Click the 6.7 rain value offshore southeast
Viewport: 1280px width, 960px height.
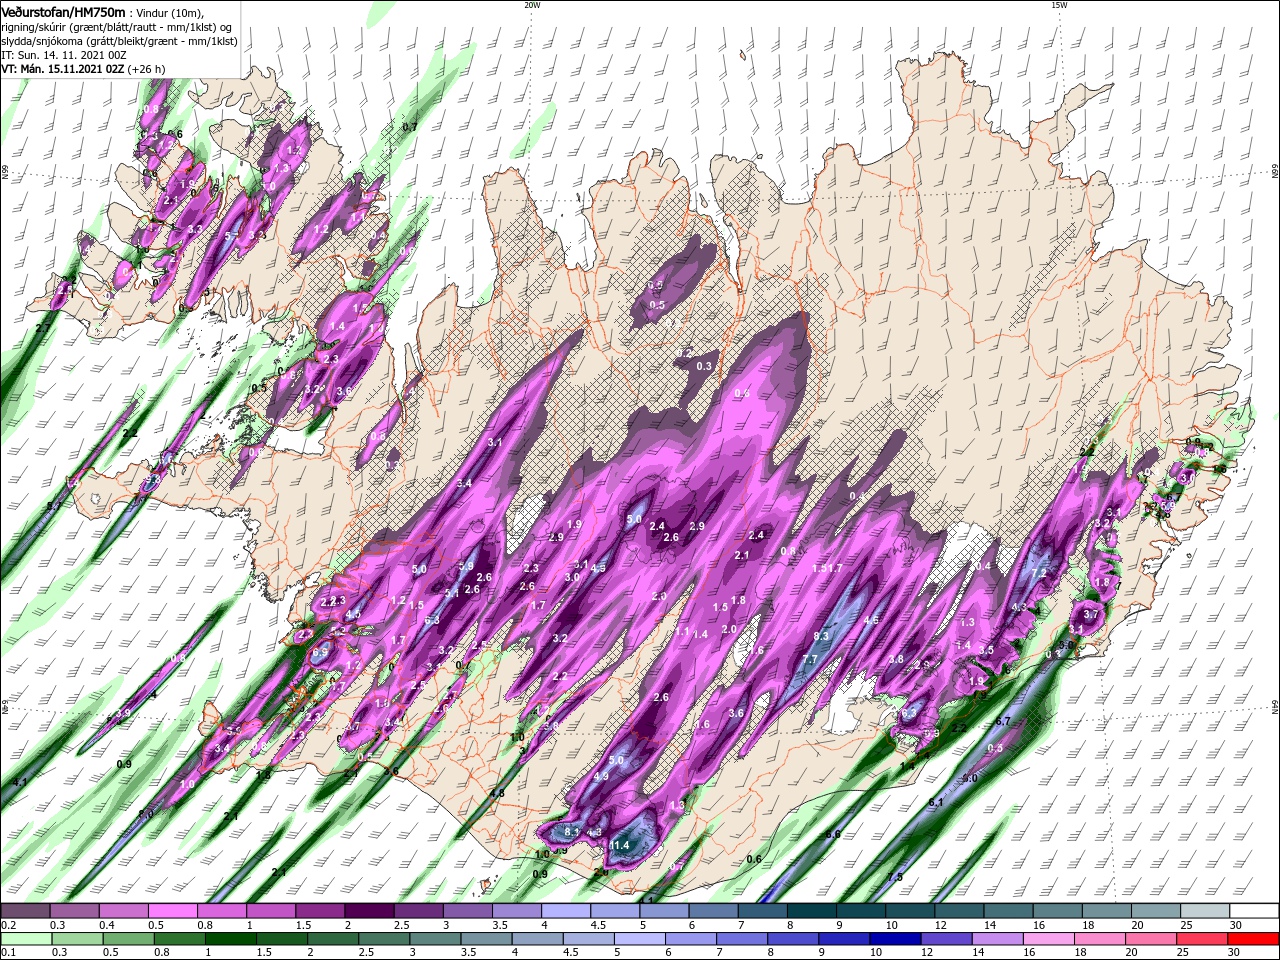pyautogui.click(x=1004, y=722)
